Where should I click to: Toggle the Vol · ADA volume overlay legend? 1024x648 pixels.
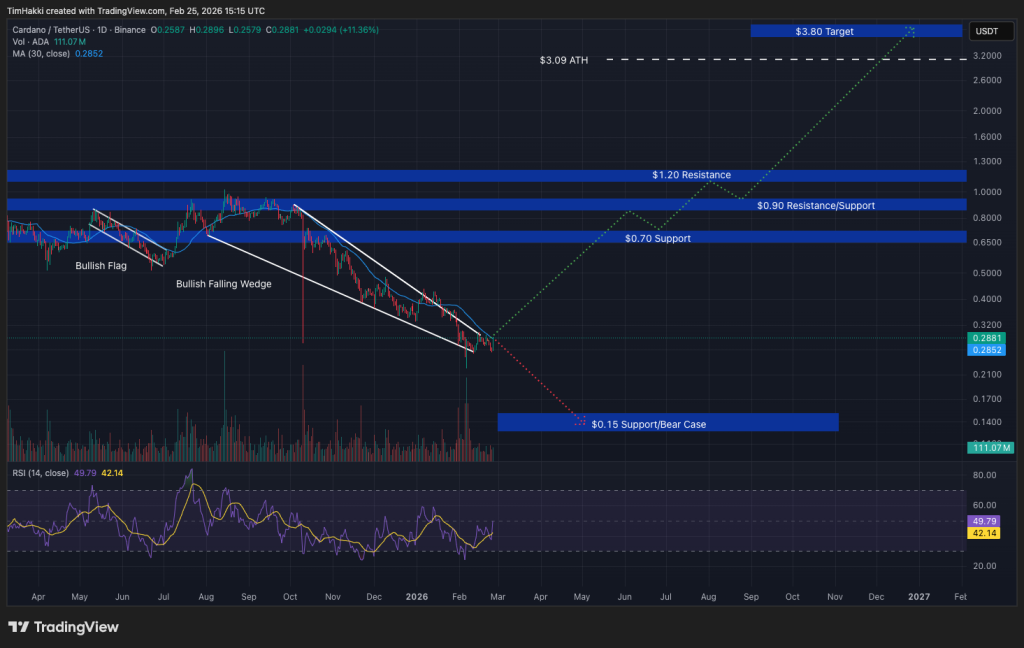30,42
